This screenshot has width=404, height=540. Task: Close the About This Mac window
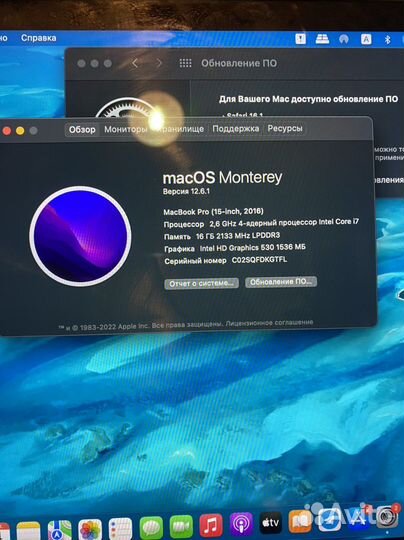6,131
